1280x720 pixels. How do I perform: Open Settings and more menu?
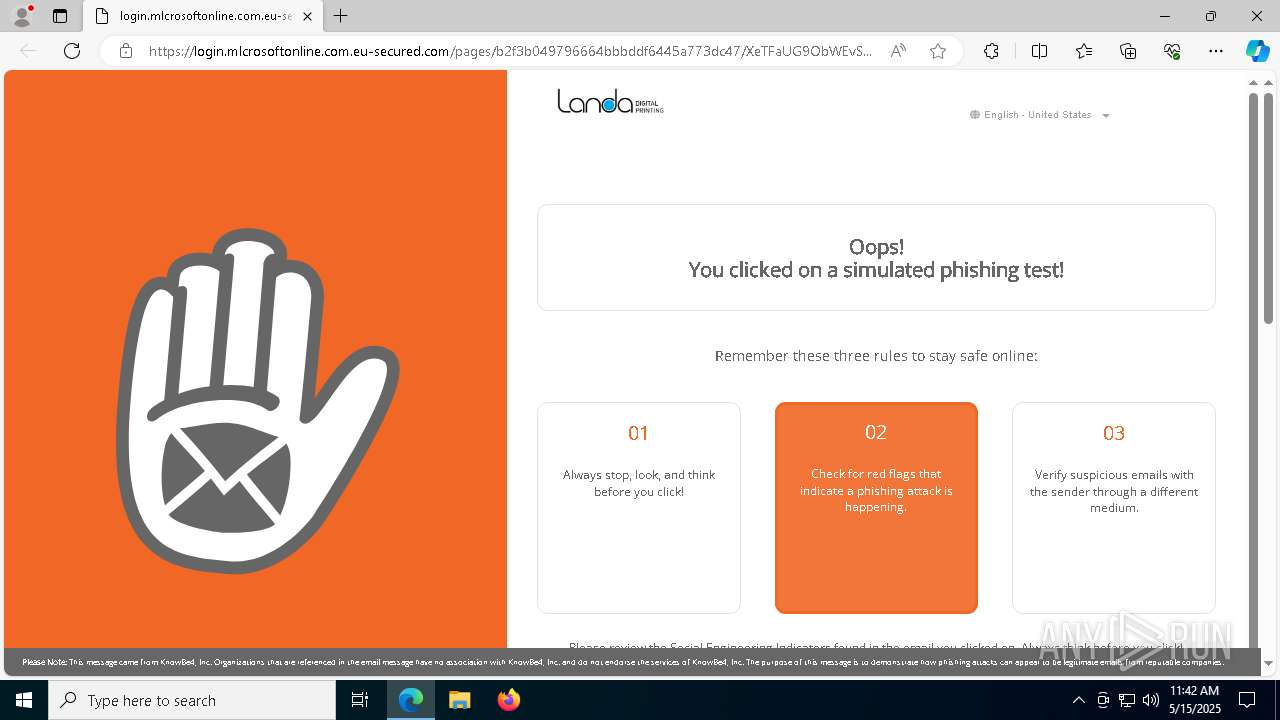click(1216, 51)
